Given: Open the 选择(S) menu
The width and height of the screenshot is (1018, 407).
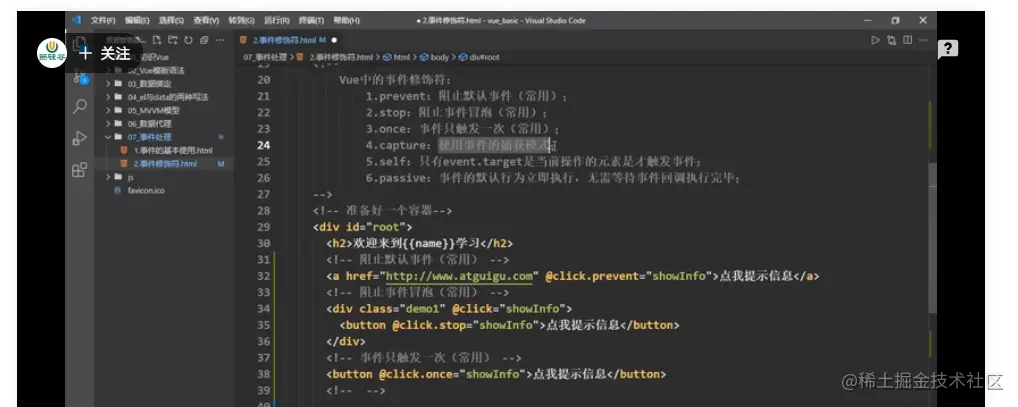Looking at the screenshot, I should [x=171, y=20].
